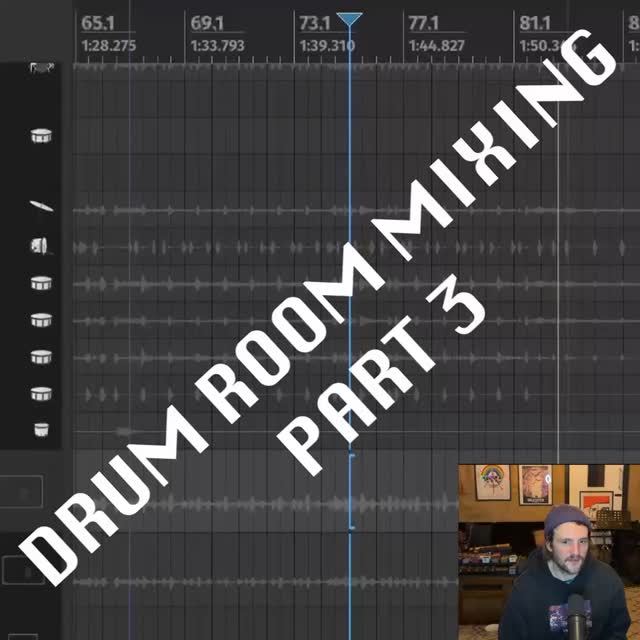The height and width of the screenshot is (640, 640).
Task: Select the drum kit icon above the snare icon
Action: [42, 68]
